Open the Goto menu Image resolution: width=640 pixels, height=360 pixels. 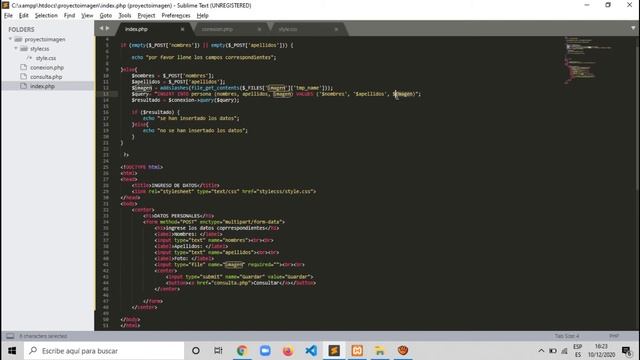click(x=106, y=16)
